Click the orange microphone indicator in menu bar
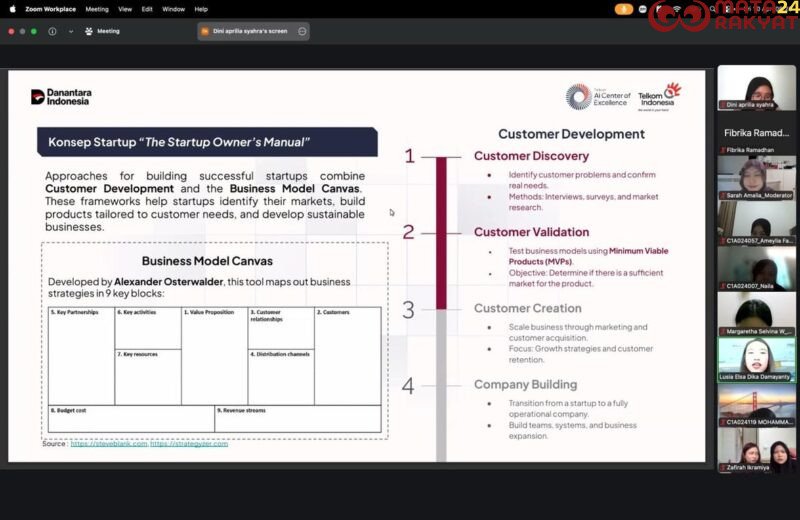 coord(624,9)
